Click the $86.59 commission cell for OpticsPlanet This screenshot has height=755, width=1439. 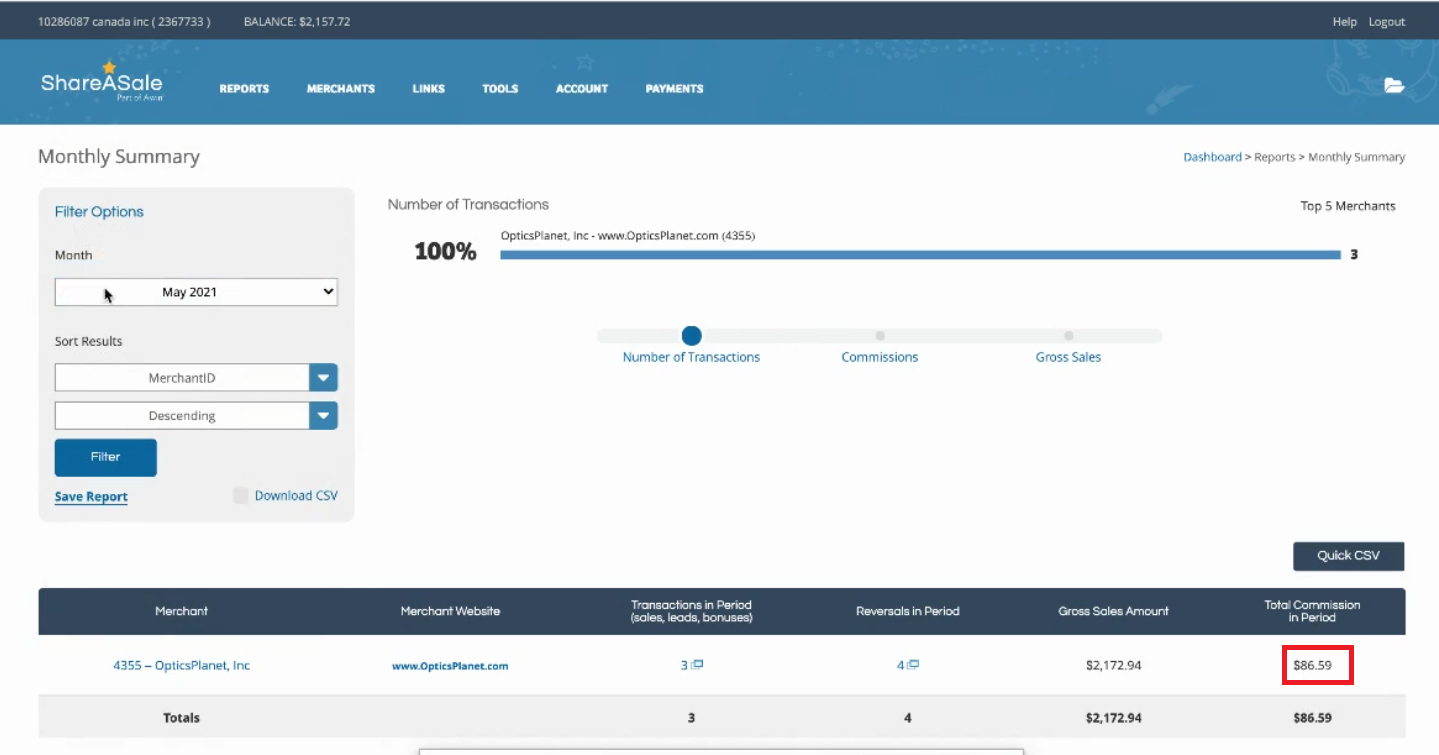pyautogui.click(x=1313, y=665)
